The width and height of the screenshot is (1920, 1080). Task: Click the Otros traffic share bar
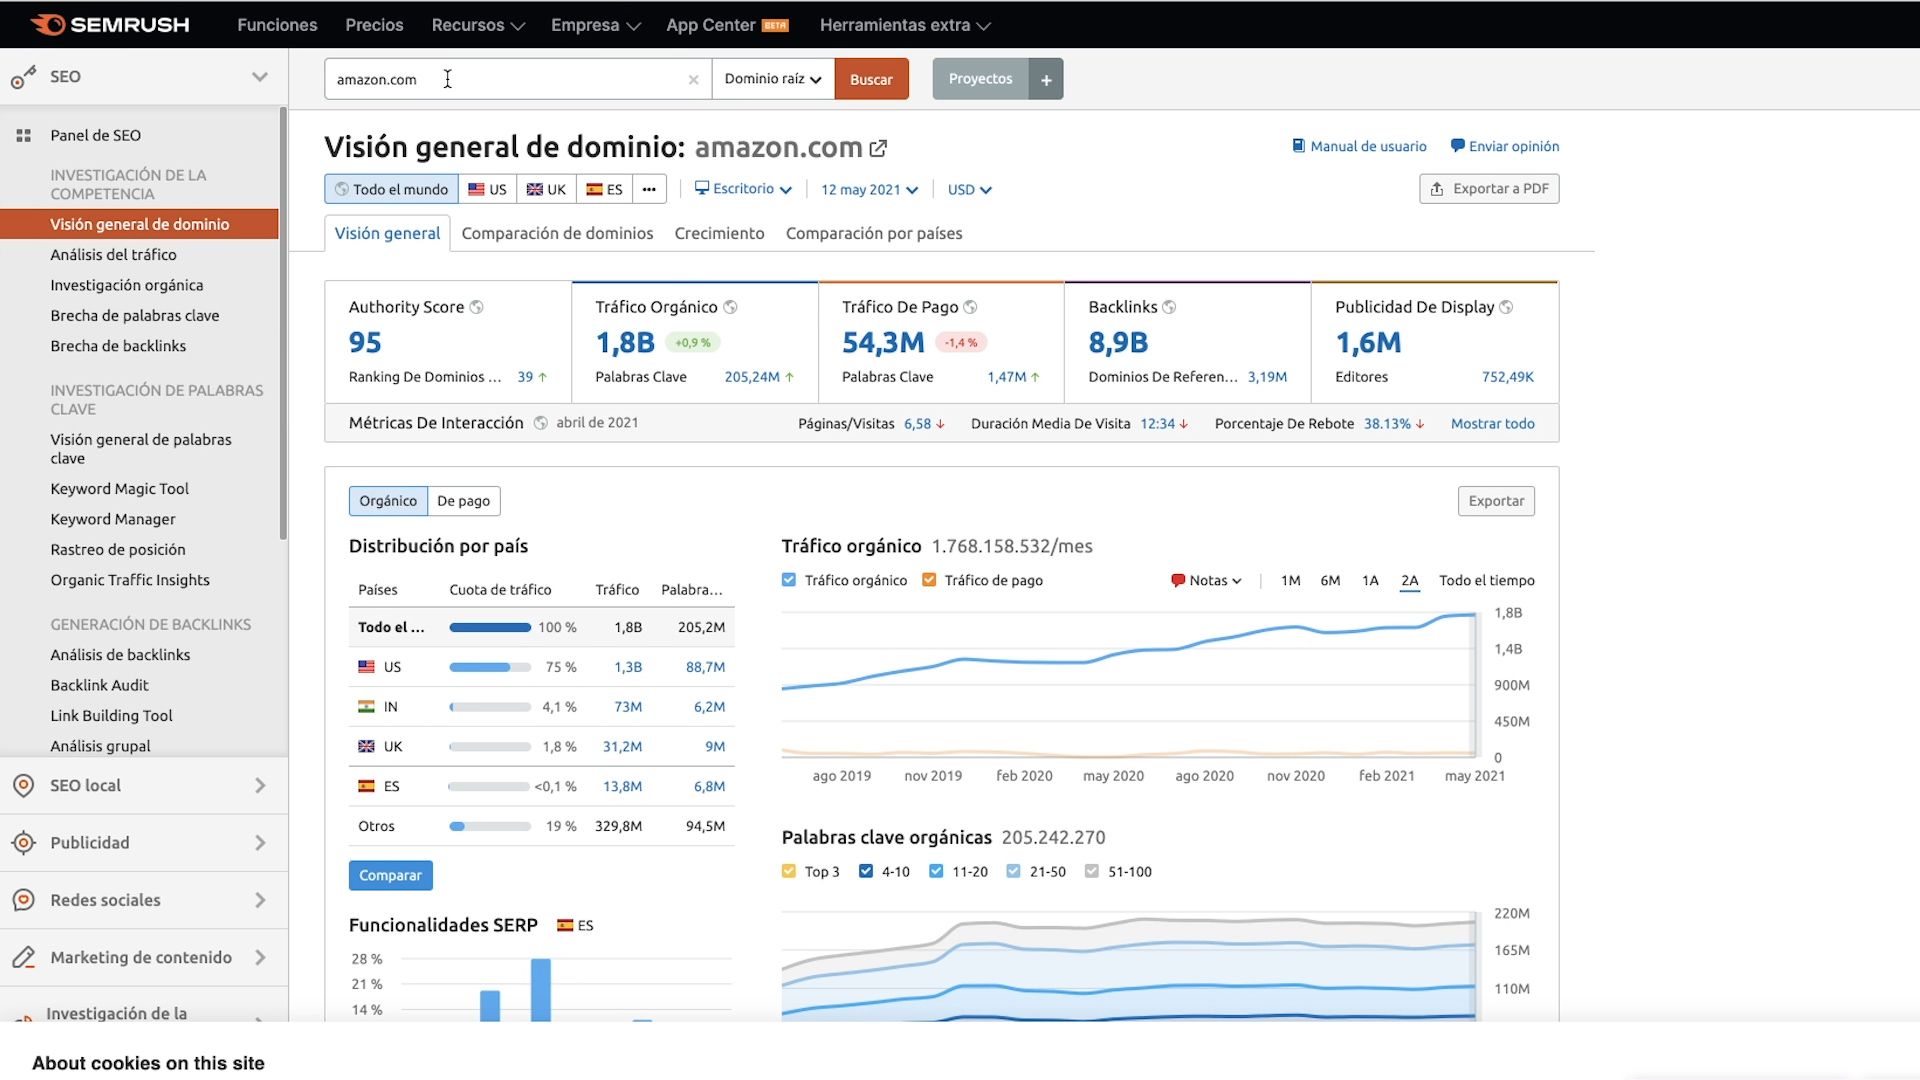[490, 826]
